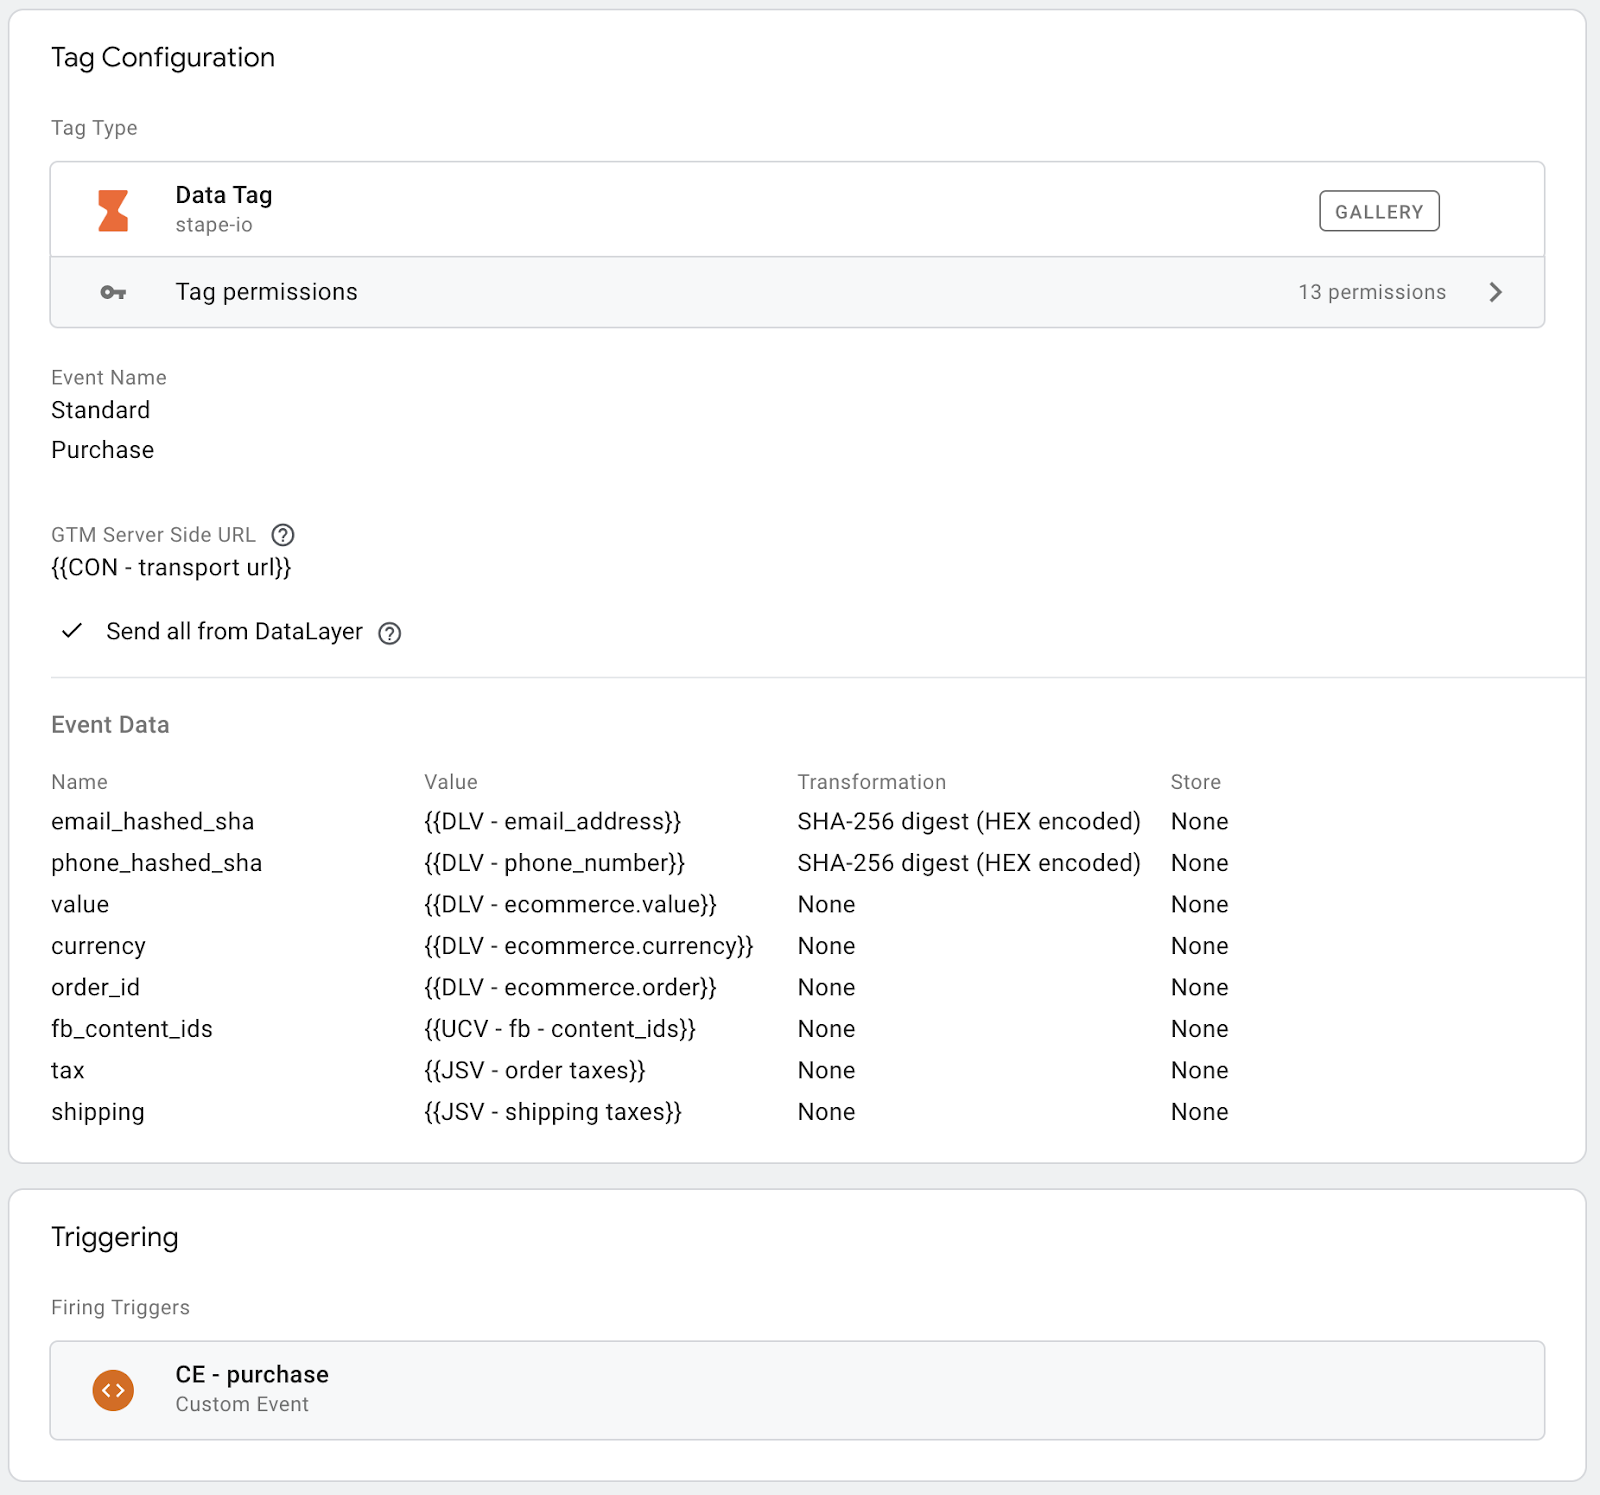Select {{JSV - shipping taxes}} value cell
The image size is (1600, 1495).
[x=553, y=1112]
